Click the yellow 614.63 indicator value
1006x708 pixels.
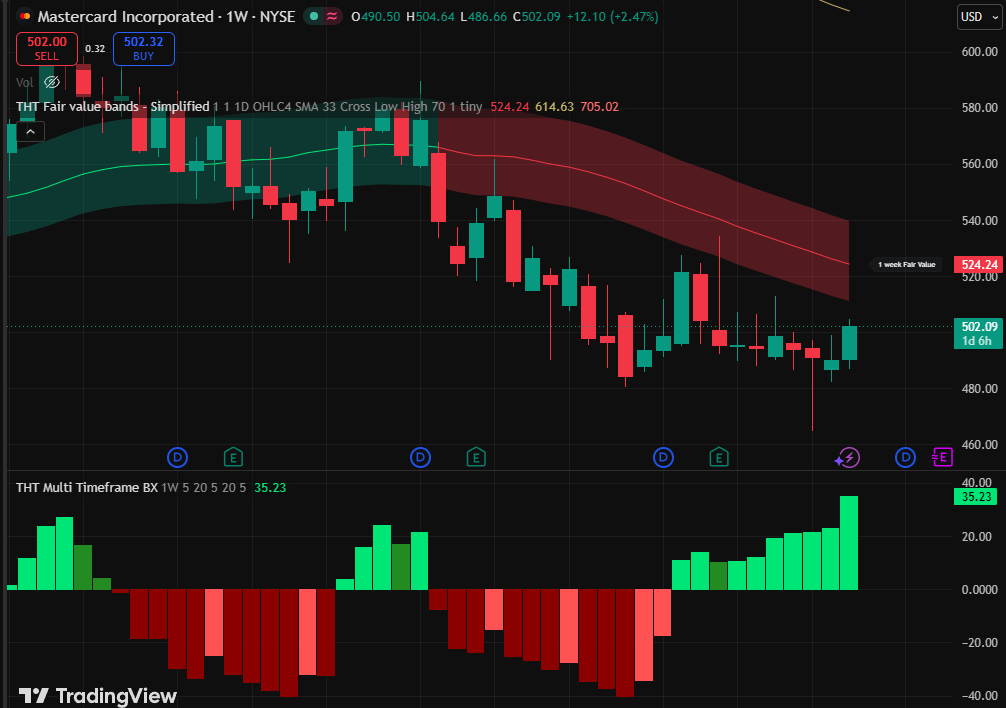pyautogui.click(x=554, y=106)
